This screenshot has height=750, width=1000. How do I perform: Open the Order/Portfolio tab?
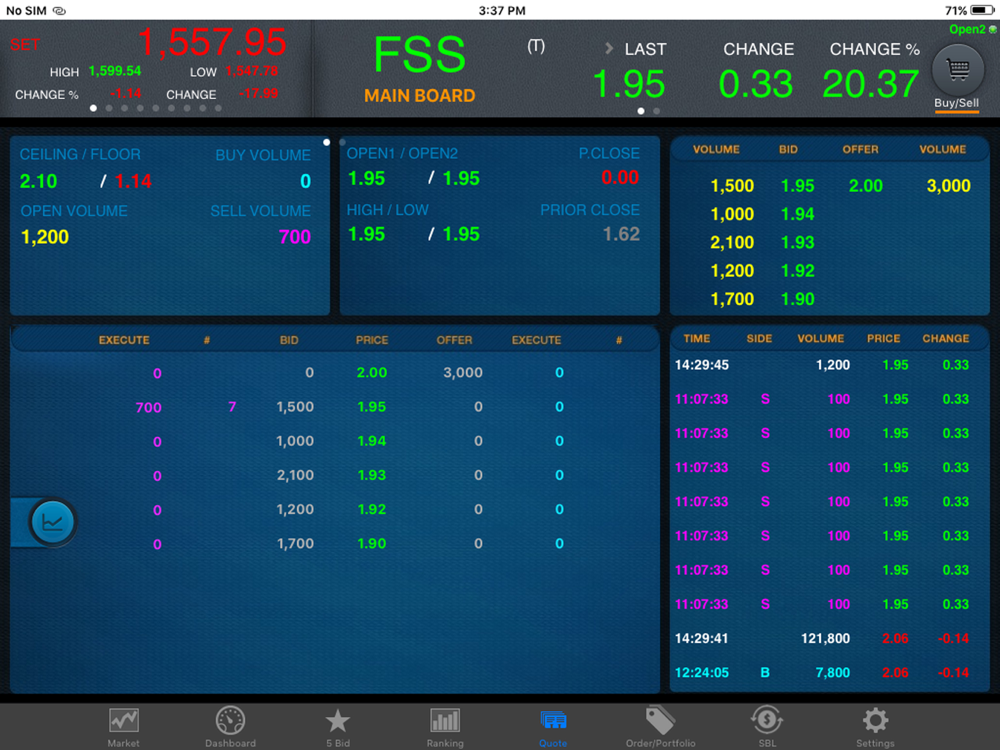[661, 728]
